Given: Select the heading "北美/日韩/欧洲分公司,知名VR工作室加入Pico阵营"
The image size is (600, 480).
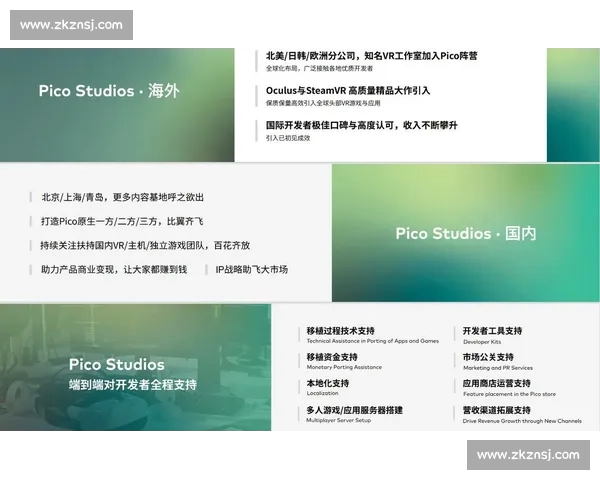Looking at the screenshot, I should (x=372, y=56).
